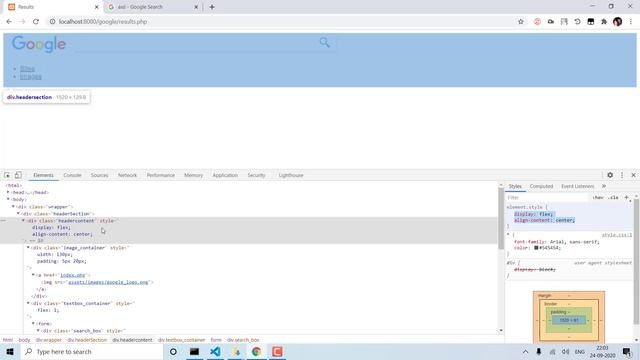The image size is (640, 360).
Task: Click the google_logo.png src link in DOM
Action: [108, 282]
